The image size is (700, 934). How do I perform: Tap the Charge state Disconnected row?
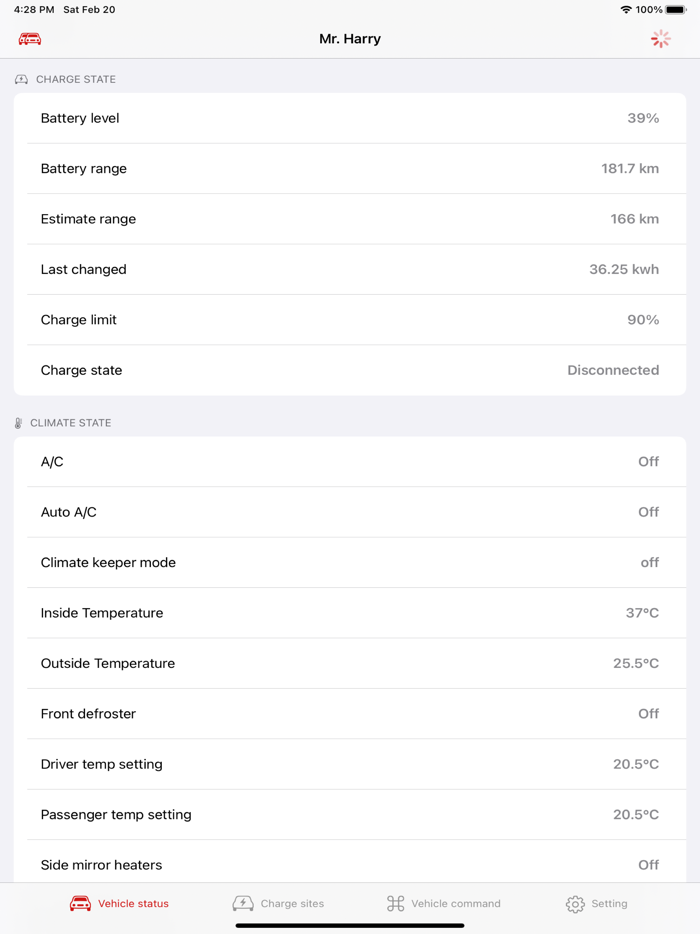pos(350,370)
